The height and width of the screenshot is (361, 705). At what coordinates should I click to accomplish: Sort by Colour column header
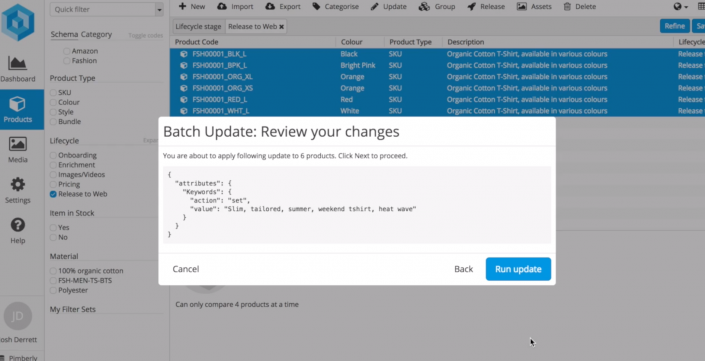tap(352, 42)
